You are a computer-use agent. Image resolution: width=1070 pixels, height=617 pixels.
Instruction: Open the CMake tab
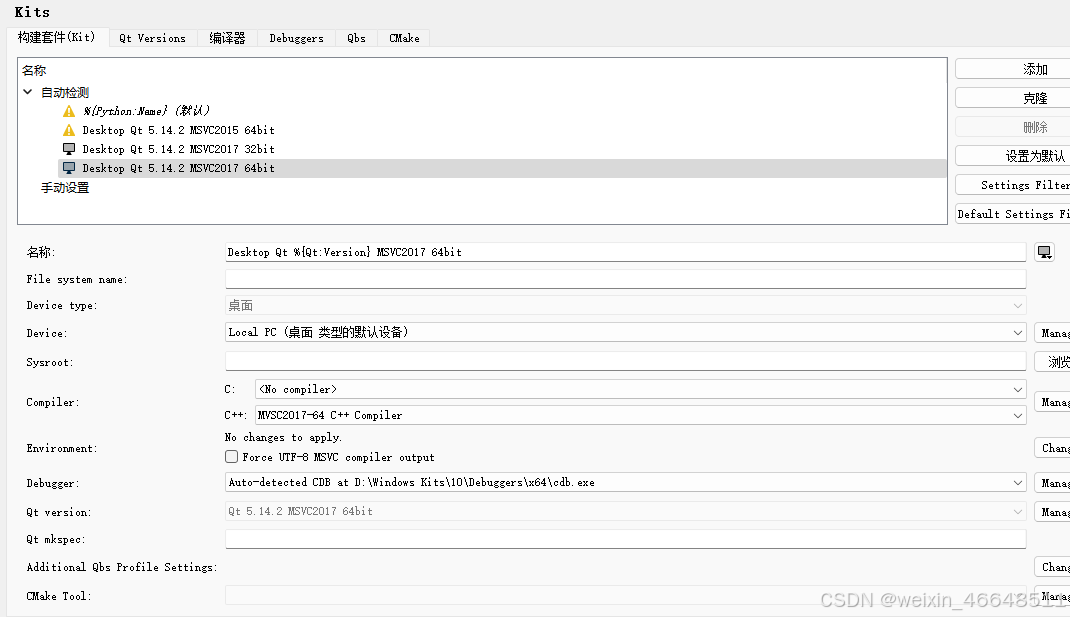[404, 38]
